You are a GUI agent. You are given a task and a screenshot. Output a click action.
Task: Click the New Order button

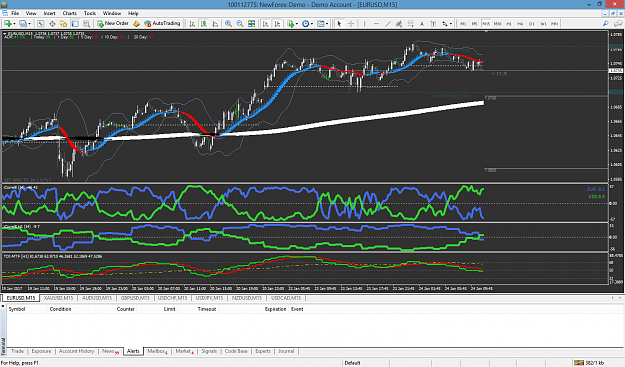[x=113, y=24]
